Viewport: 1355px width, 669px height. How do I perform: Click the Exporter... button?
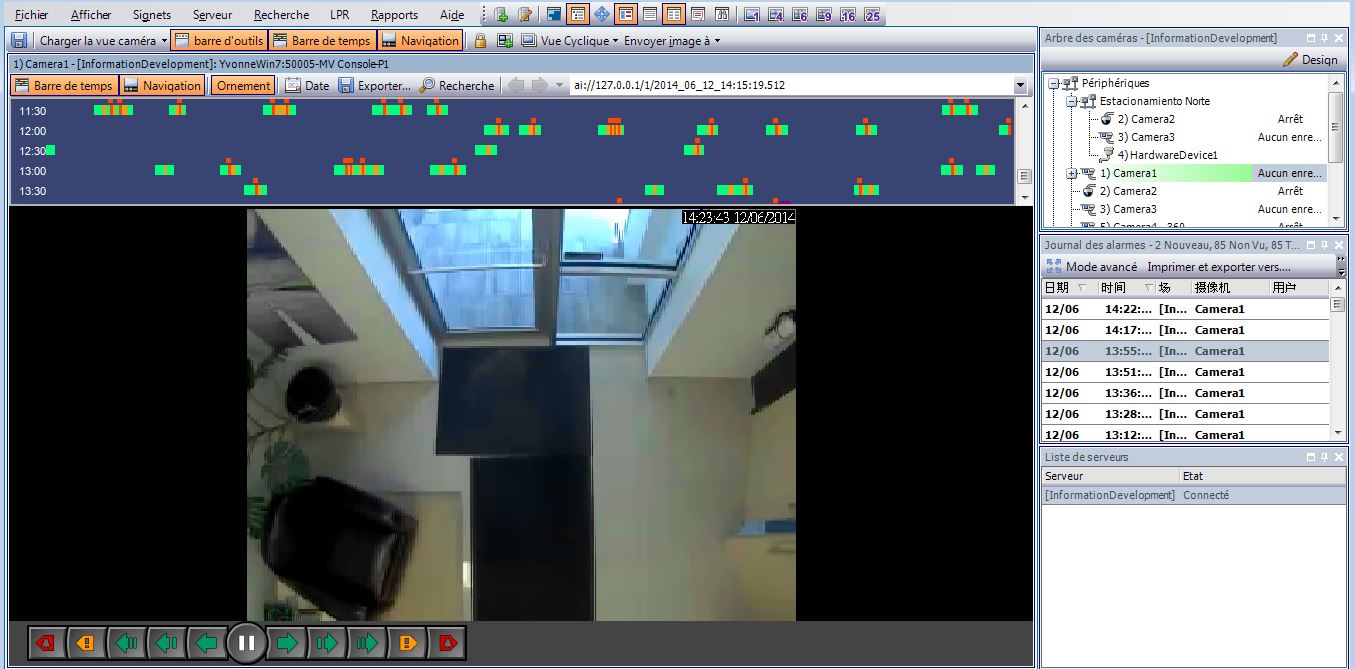[375, 86]
